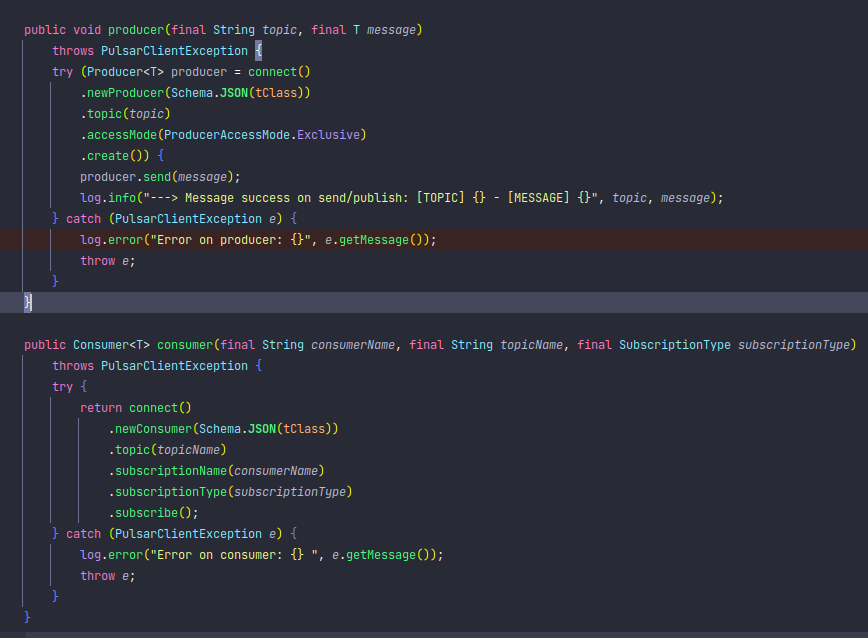The image size is (868, 638).
Task: Click '.topic(topicName)' call
Action: click(167, 450)
